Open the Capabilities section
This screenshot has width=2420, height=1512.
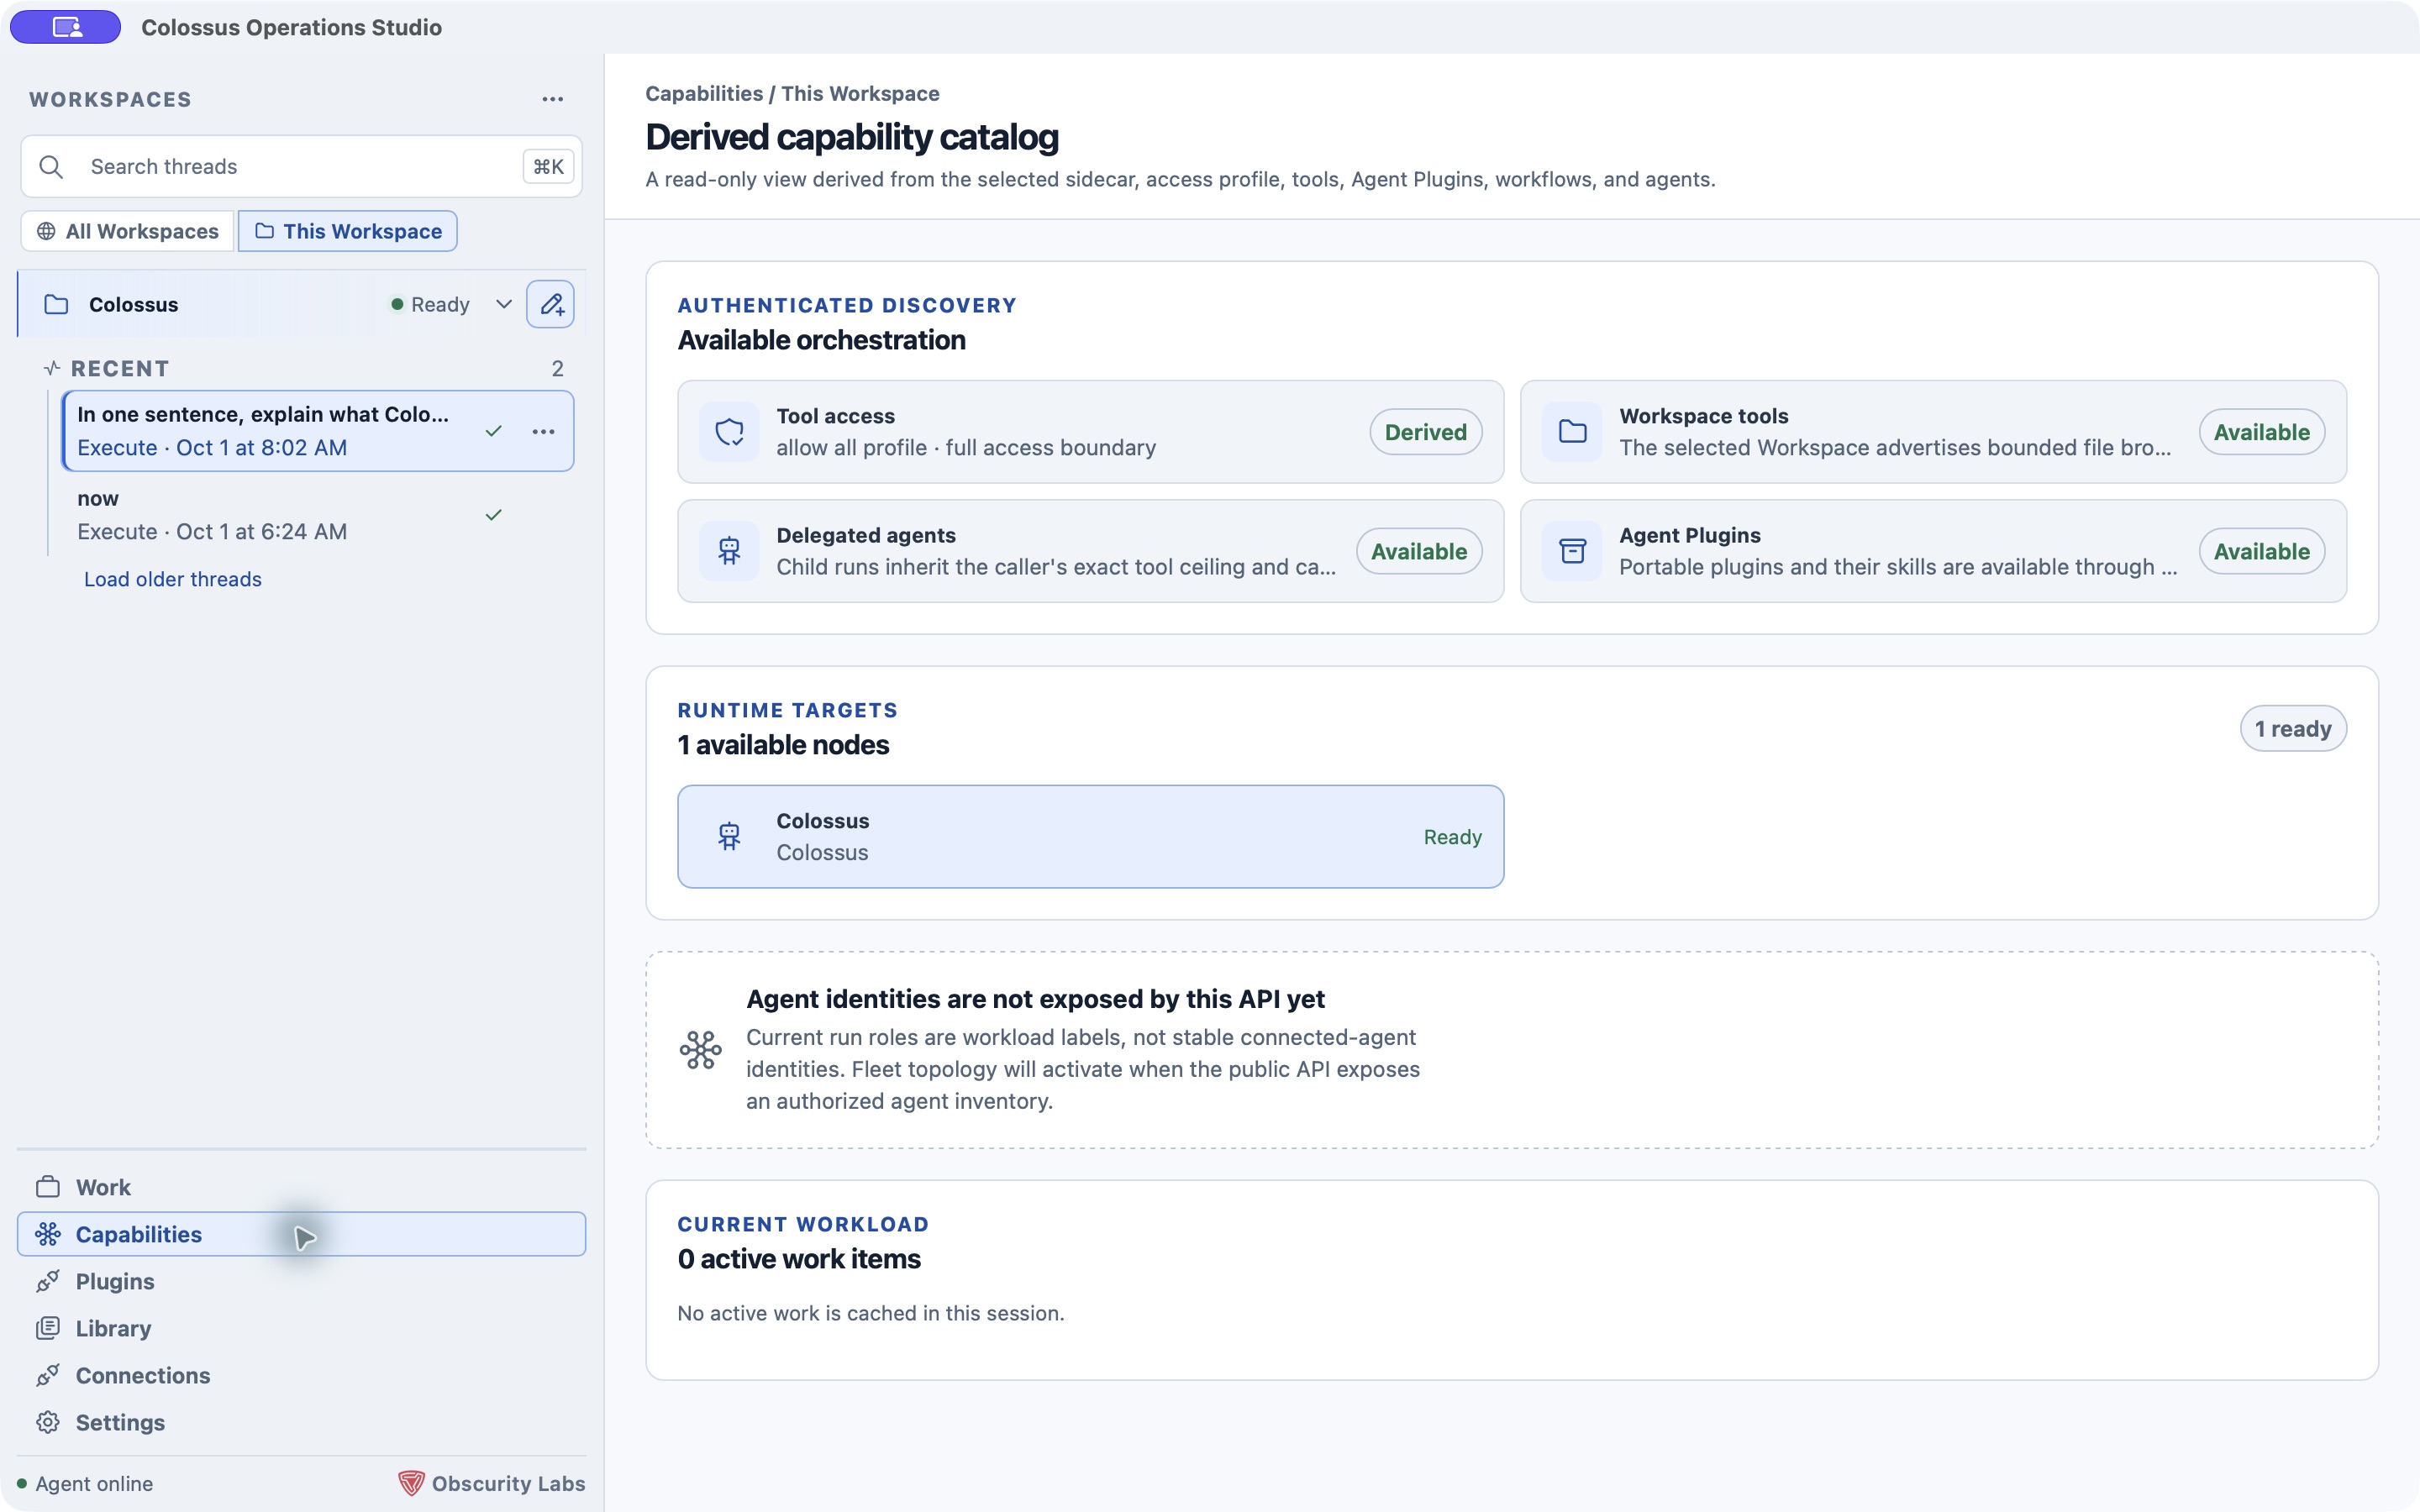[x=301, y=1234]
